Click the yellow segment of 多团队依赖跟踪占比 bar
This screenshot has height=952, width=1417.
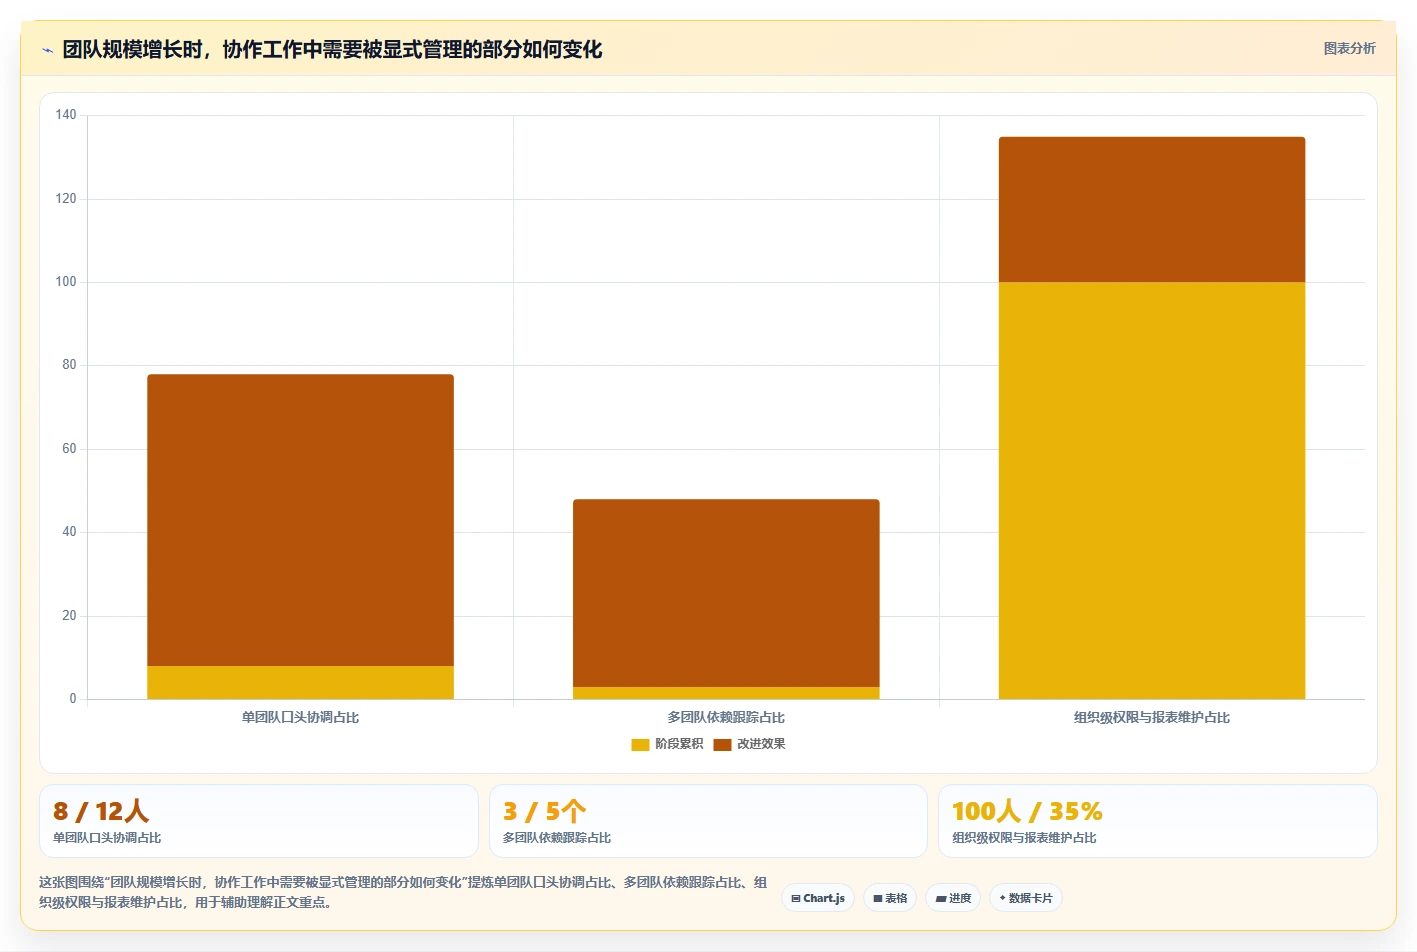point(726,693)
